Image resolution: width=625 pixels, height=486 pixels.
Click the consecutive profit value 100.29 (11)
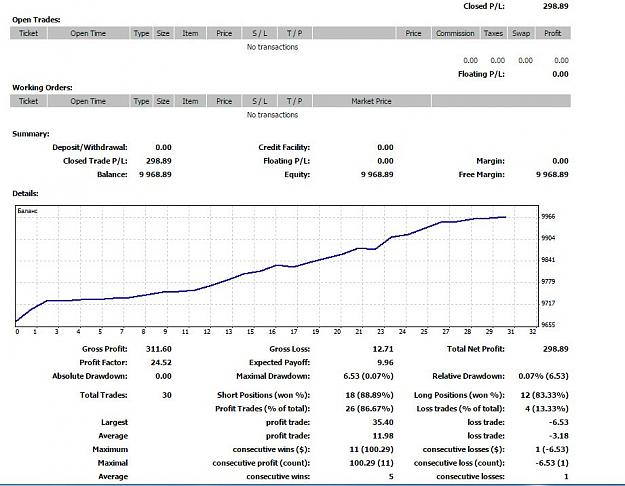[x=371, y=463]
